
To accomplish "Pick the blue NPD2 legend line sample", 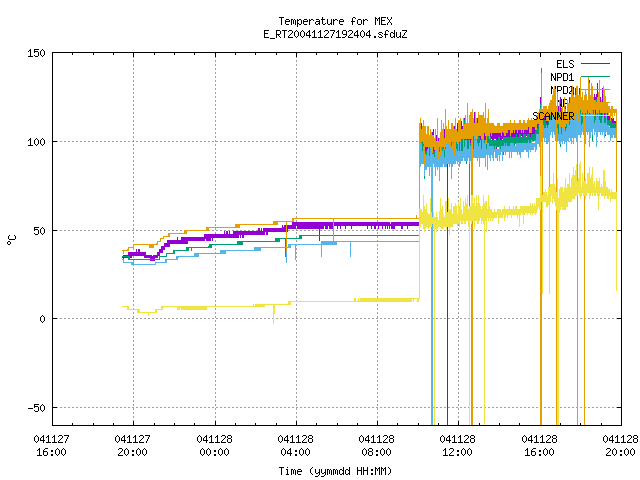I will (595, 89).
